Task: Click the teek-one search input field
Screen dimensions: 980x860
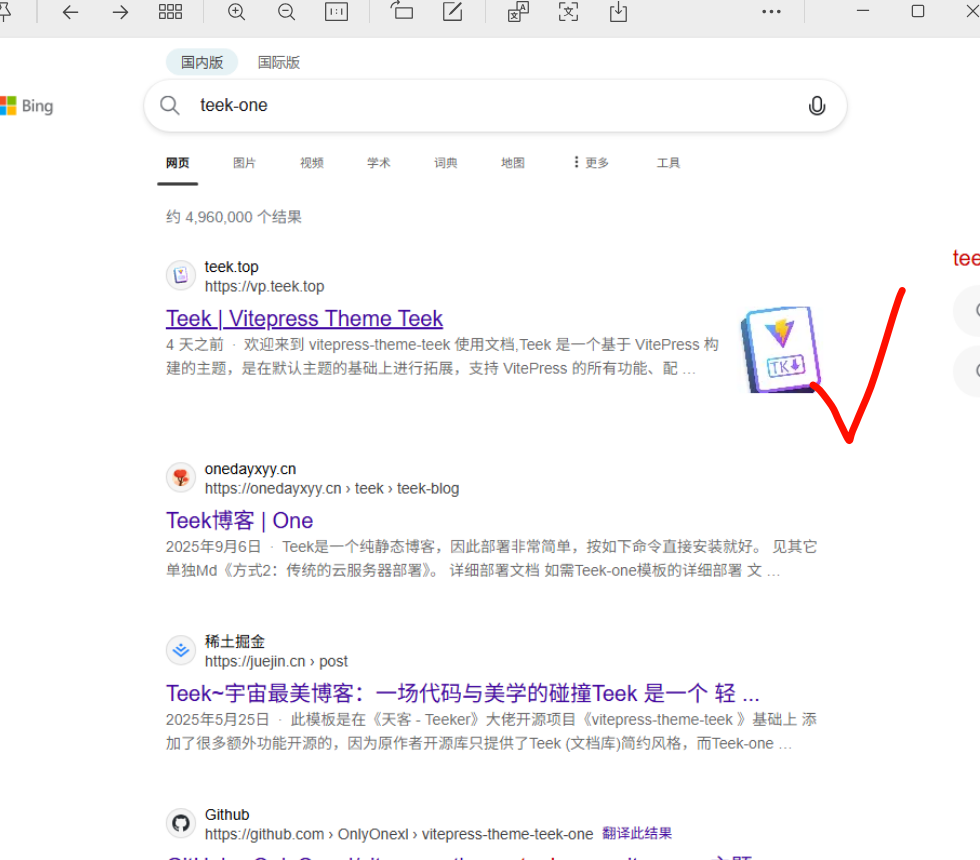Action: pyautogui.click(x=480, y=106)
